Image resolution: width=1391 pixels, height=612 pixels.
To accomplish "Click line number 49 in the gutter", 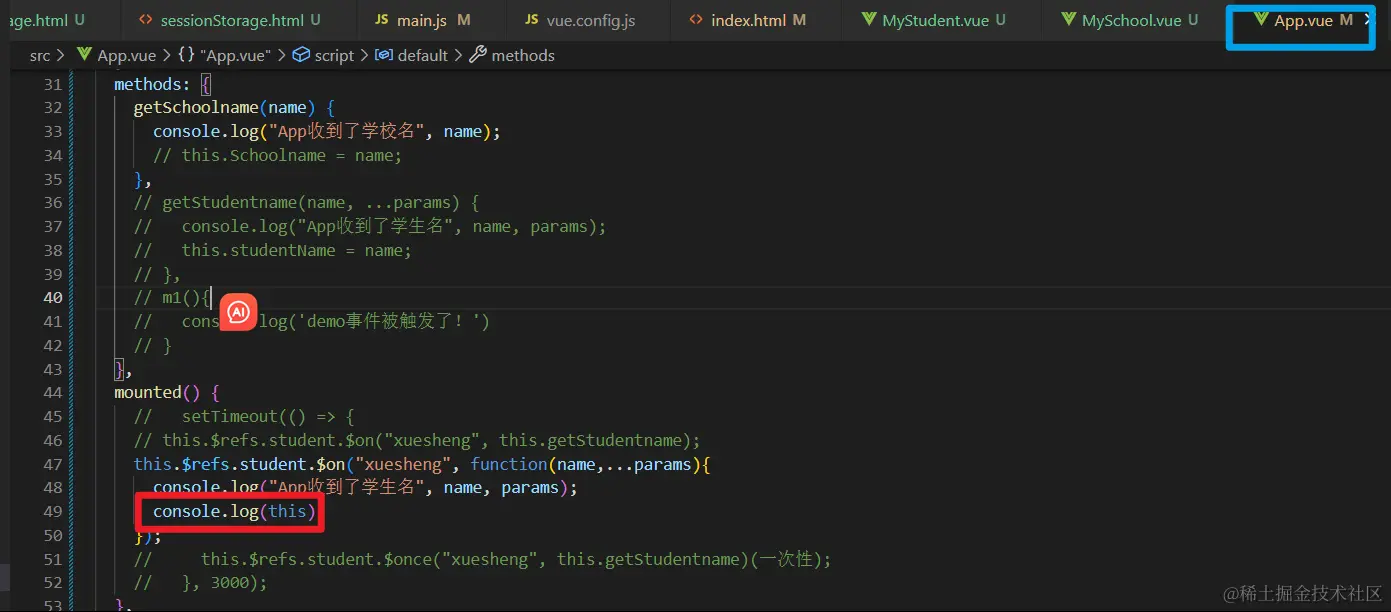I will tap(52, 511).
